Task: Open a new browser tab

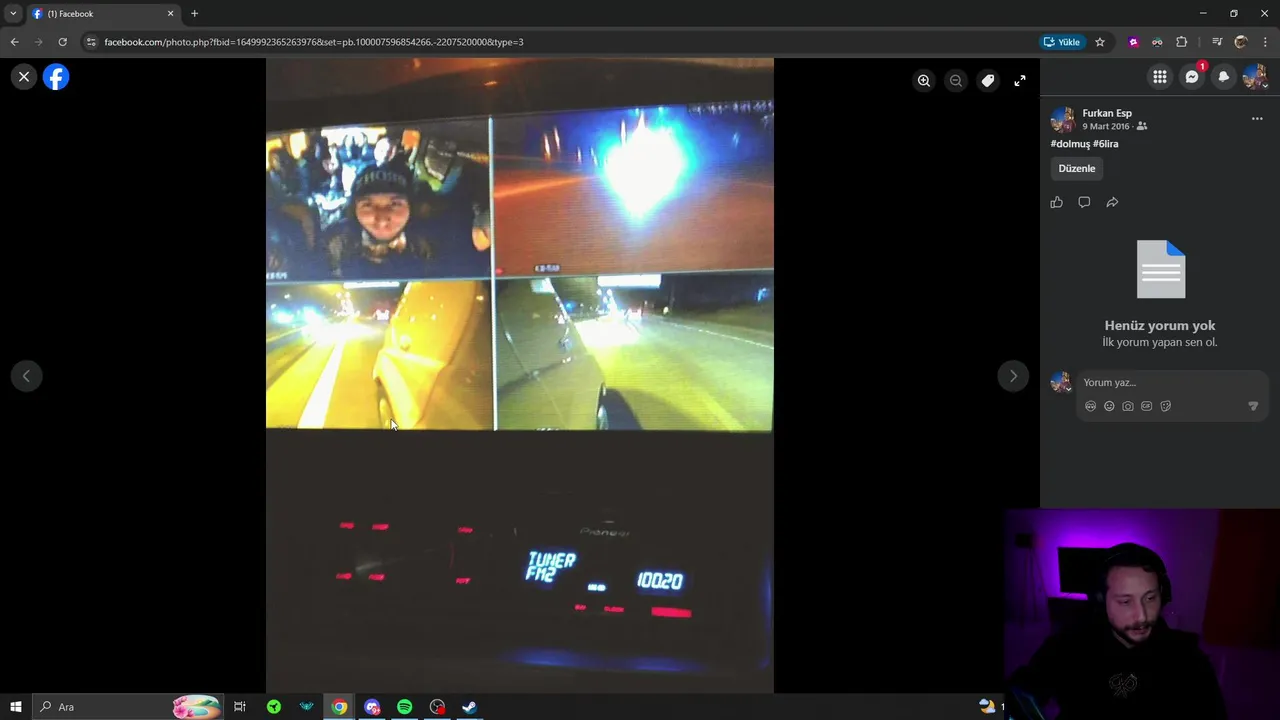Action: coord(194,14)
